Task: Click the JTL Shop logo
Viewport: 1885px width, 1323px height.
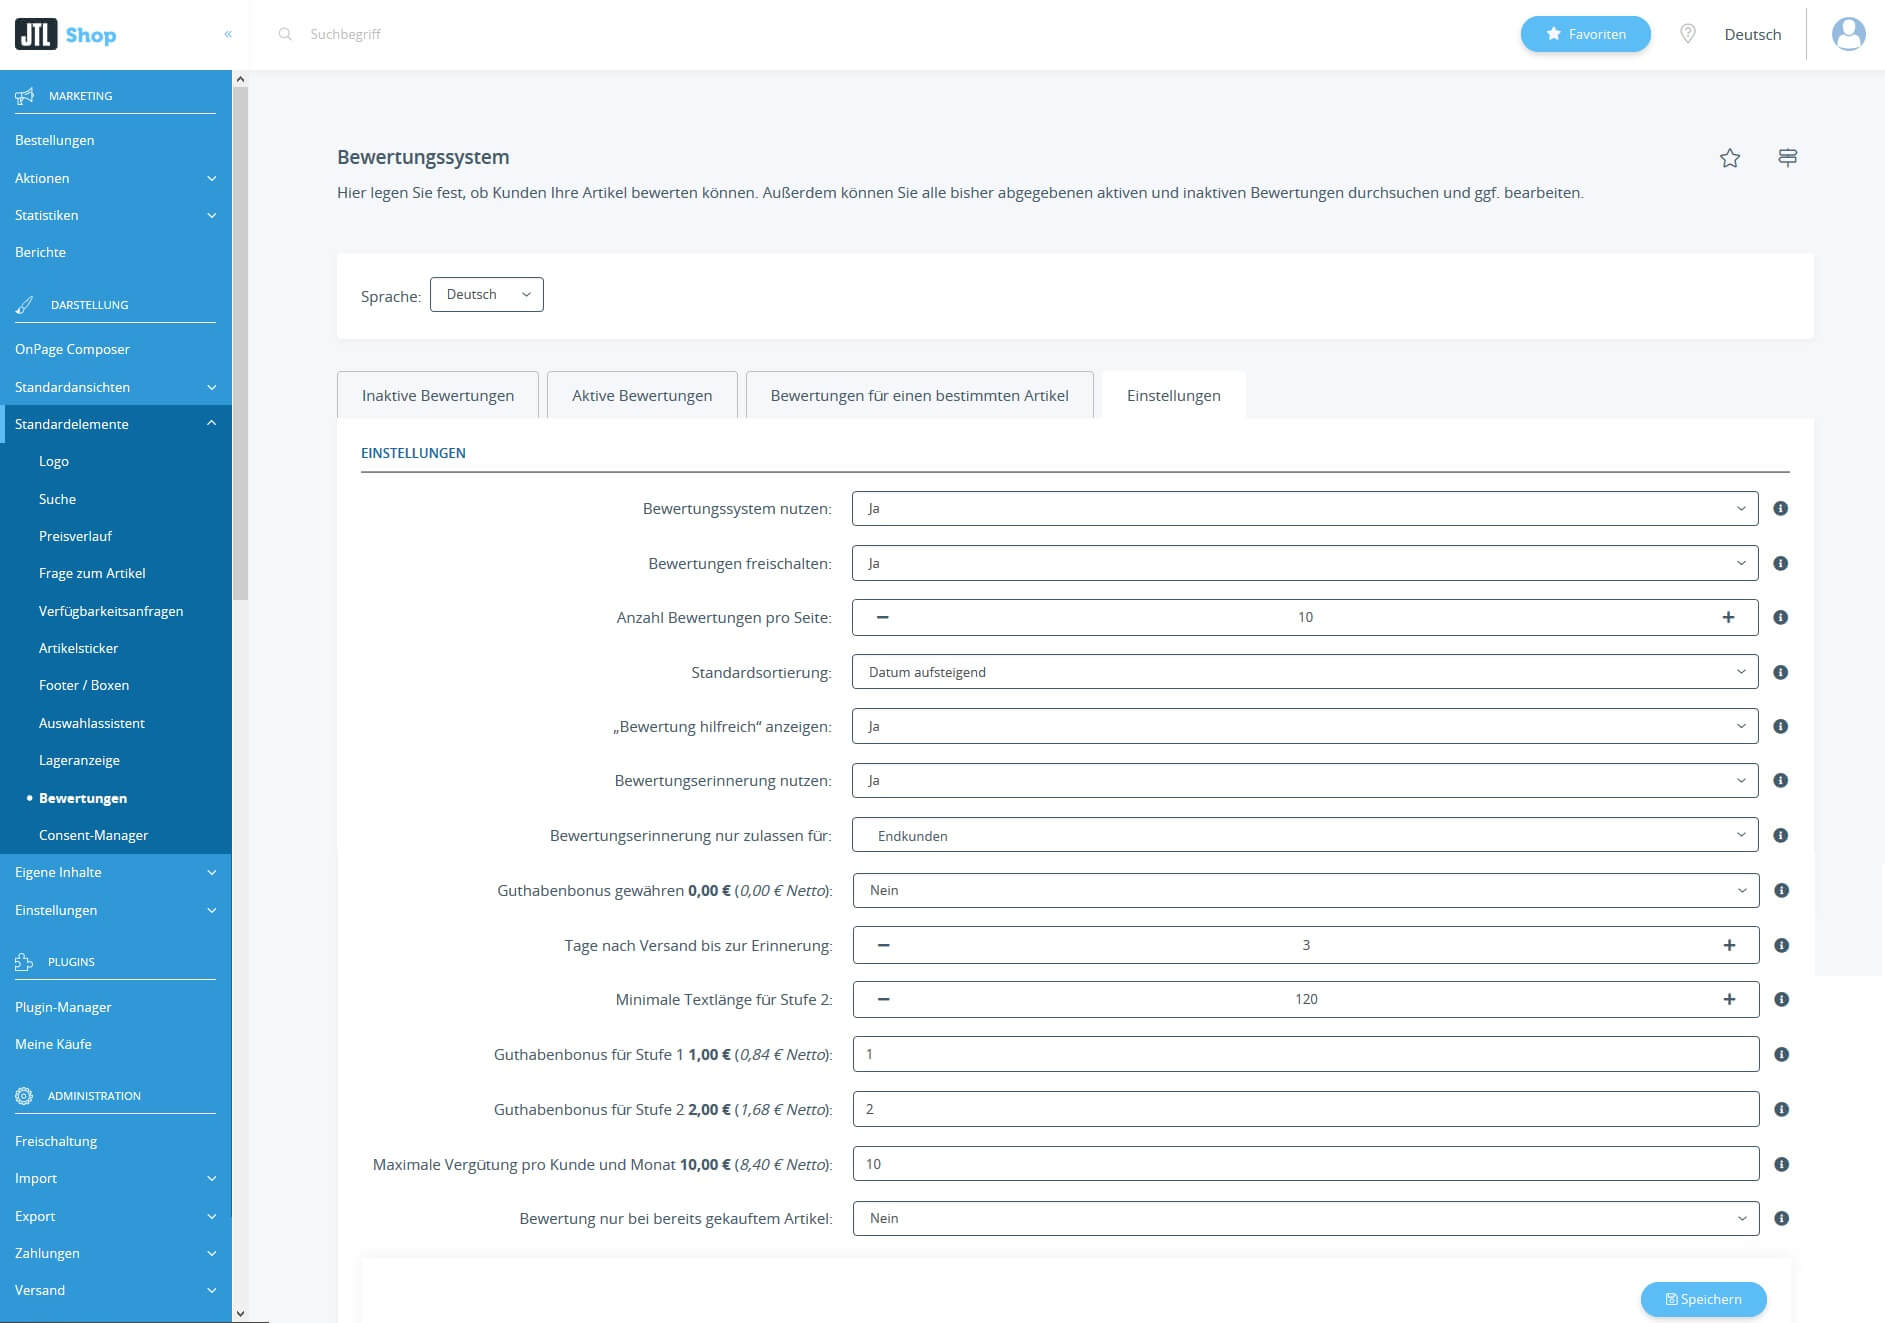Action: point(66,35)
